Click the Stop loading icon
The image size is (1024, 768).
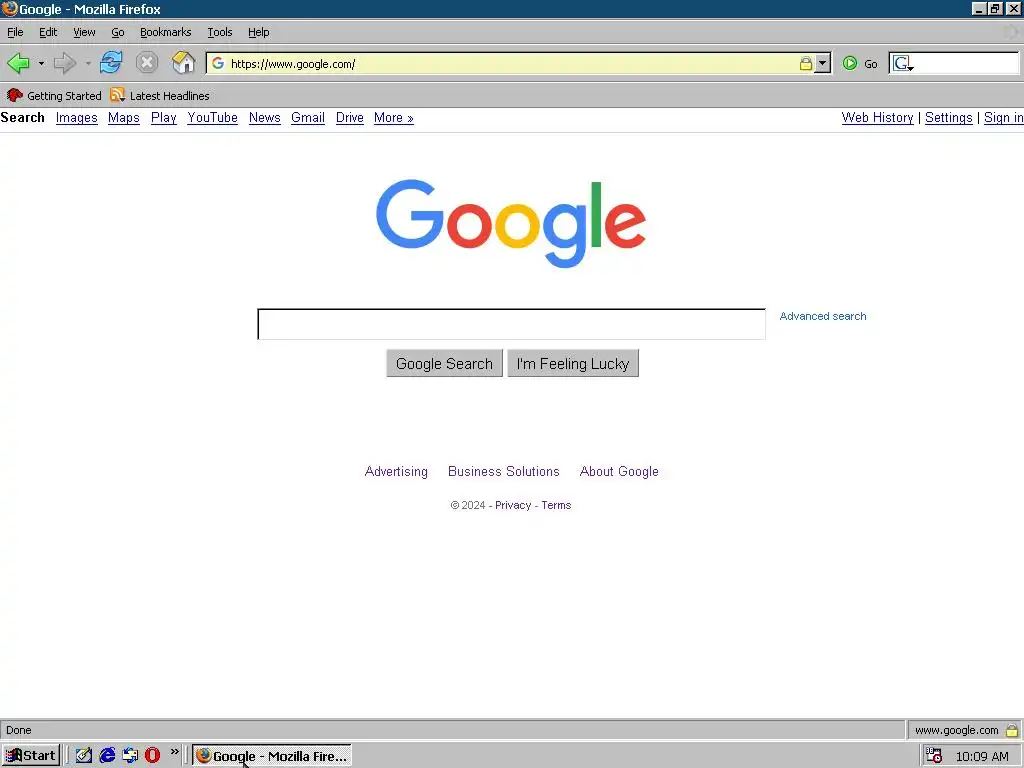point(147,63)
